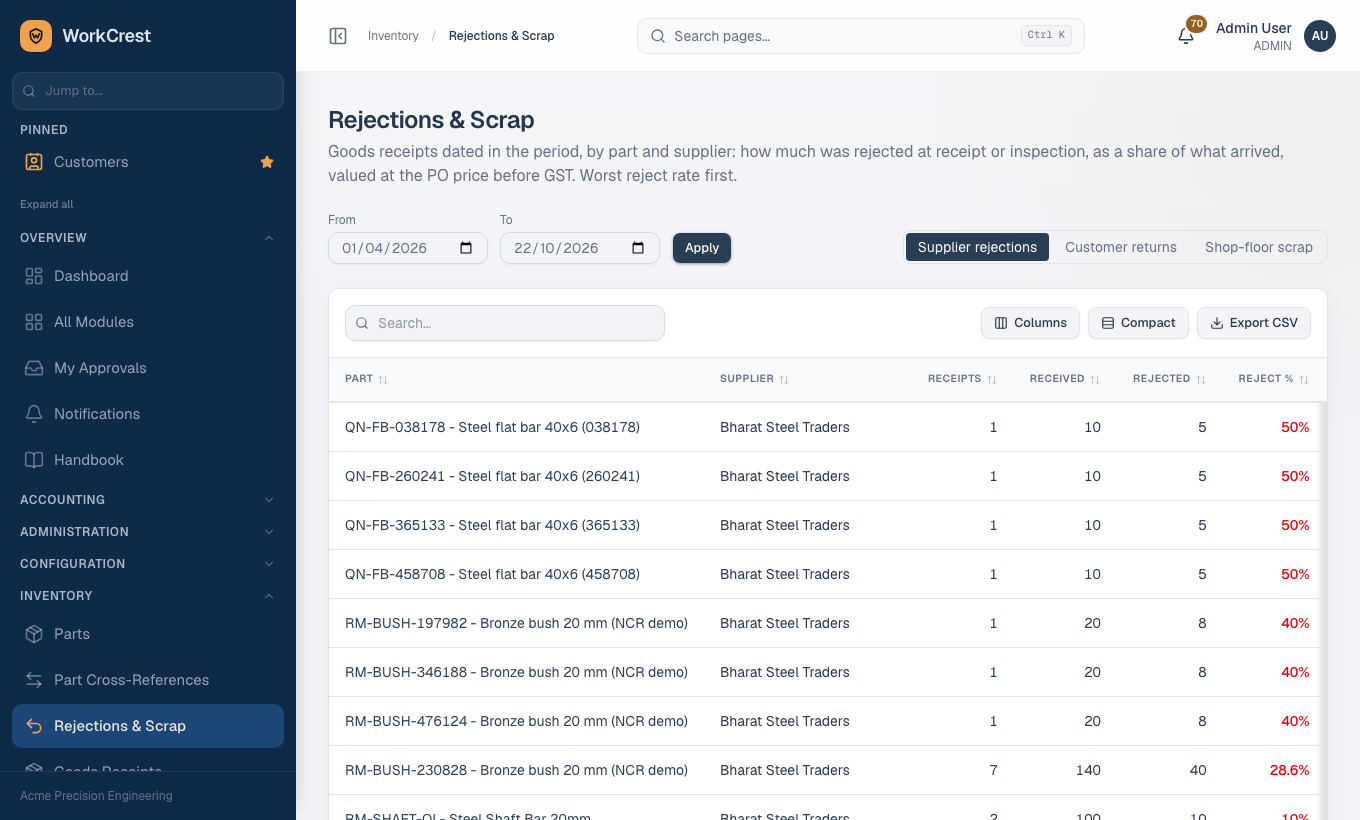
Task: Expand the Configuration section
Action: (148, 564)
